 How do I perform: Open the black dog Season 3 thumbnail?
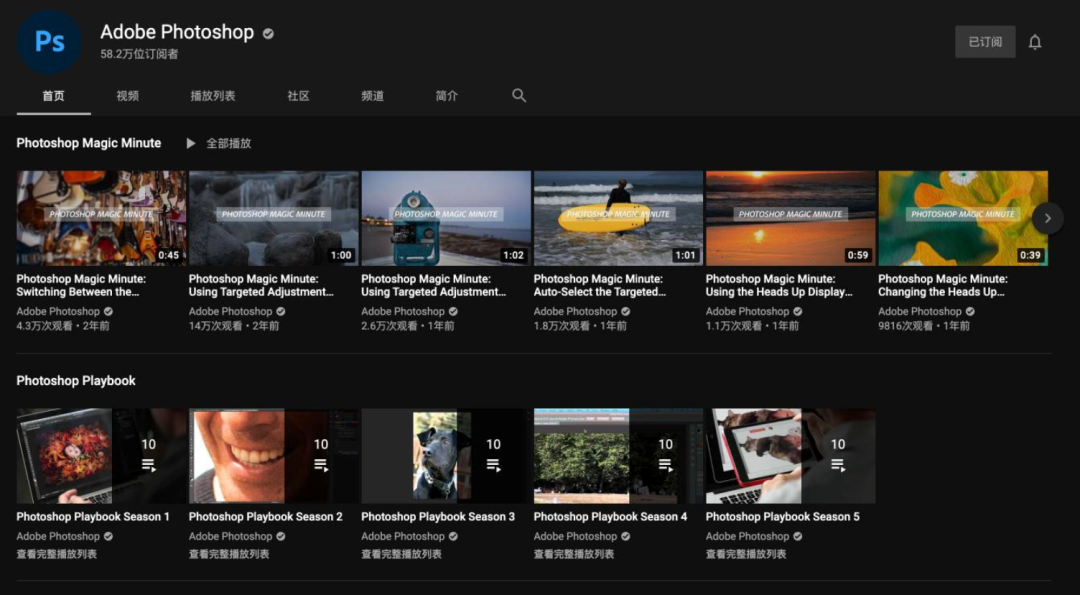[446, 456]
